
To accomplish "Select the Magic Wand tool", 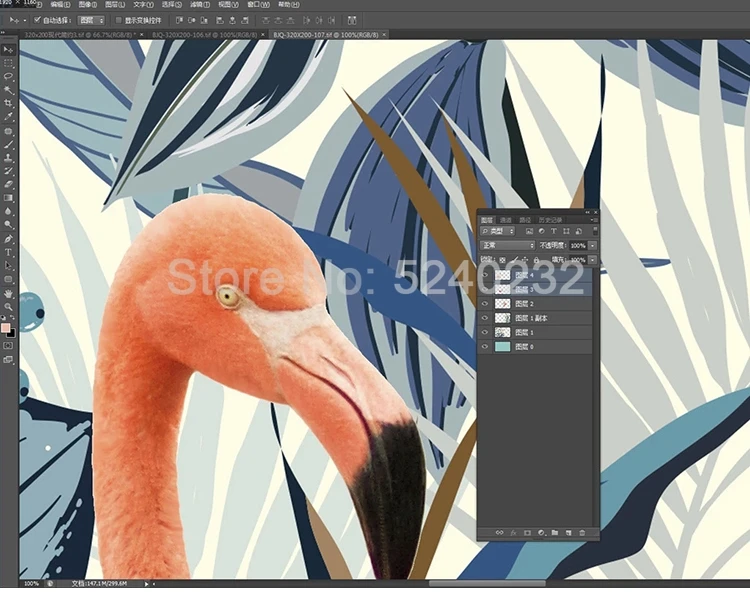I will tap(8, 90).
